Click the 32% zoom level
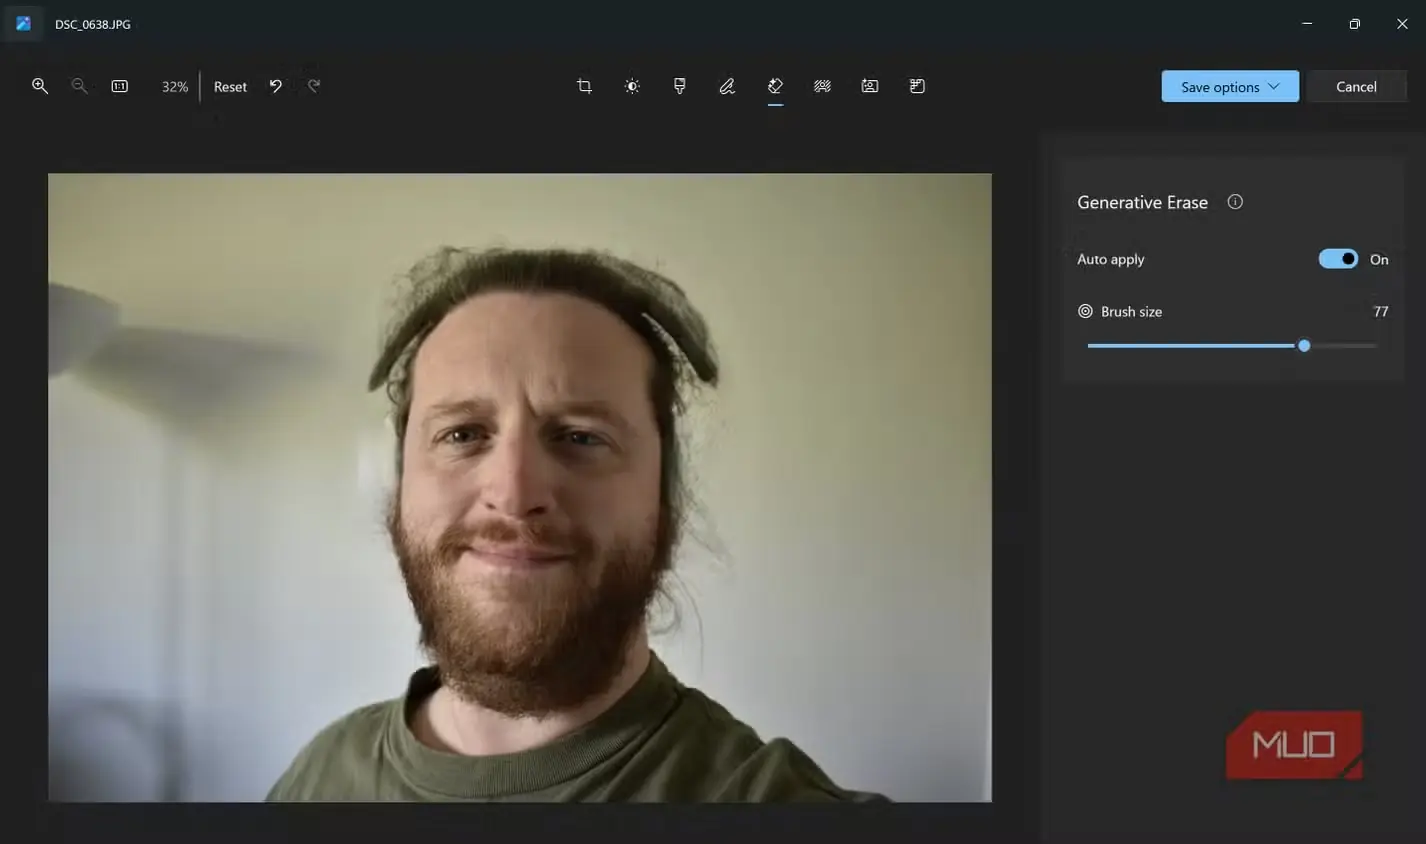1426x844 pixels. point(175,87)
